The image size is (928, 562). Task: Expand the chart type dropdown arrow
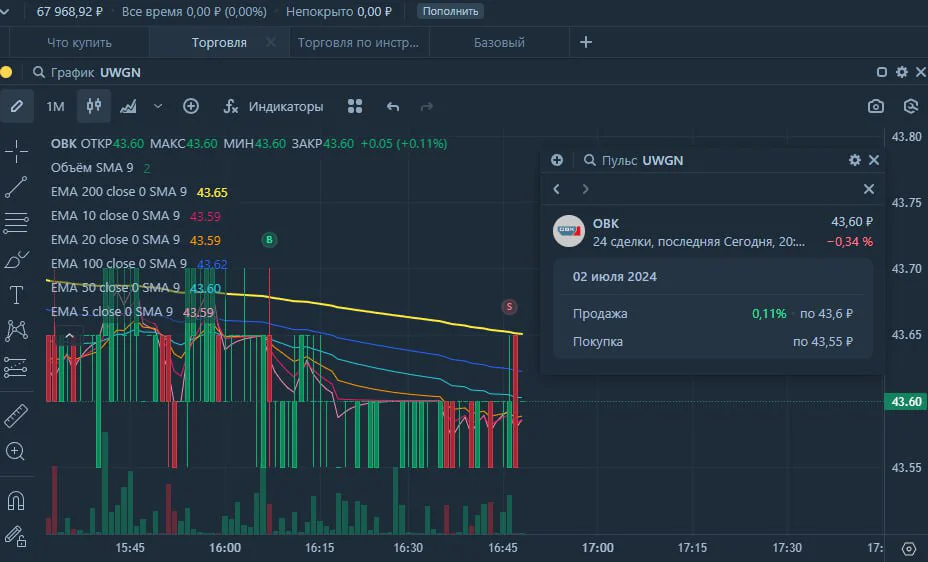[x=157, y=106]
